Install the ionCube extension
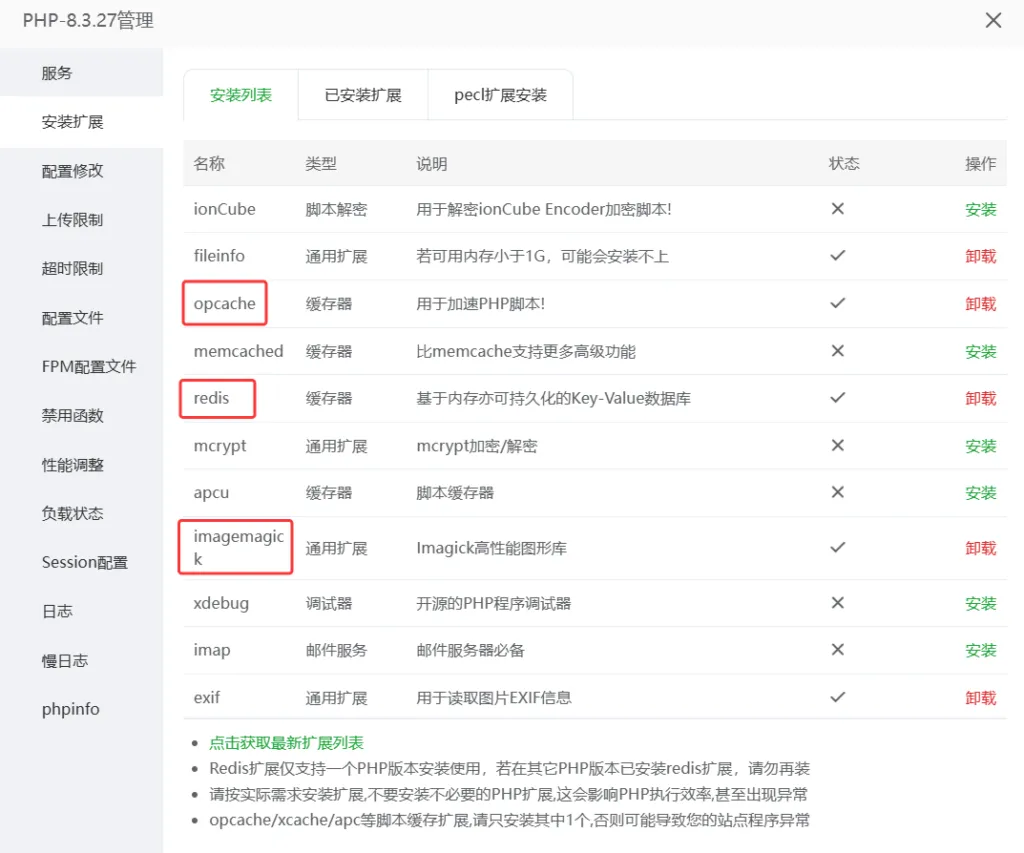 (x=980, y=209)
